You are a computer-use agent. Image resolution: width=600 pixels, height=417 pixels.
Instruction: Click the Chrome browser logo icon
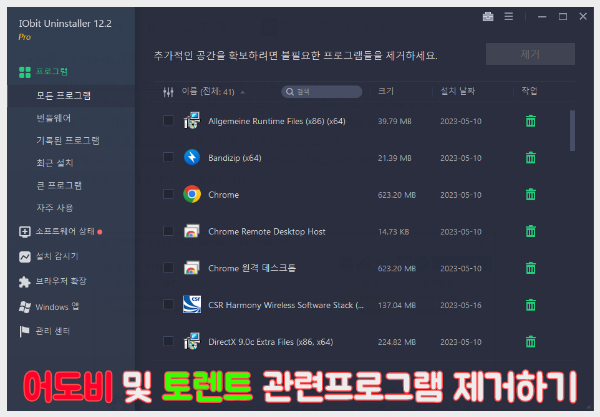point(192,194)
